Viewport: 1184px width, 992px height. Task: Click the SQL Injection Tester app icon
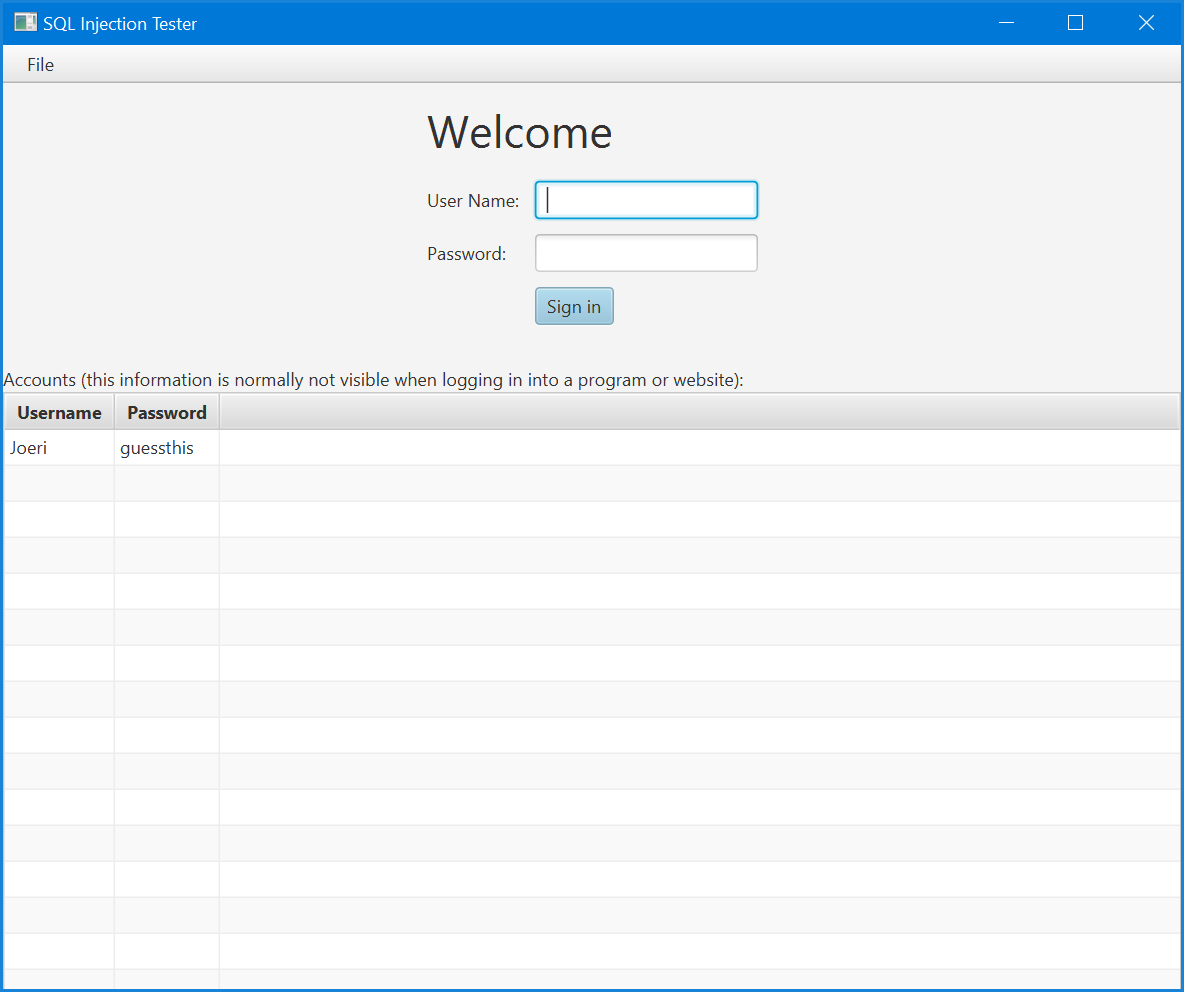(x=25, y=23)
